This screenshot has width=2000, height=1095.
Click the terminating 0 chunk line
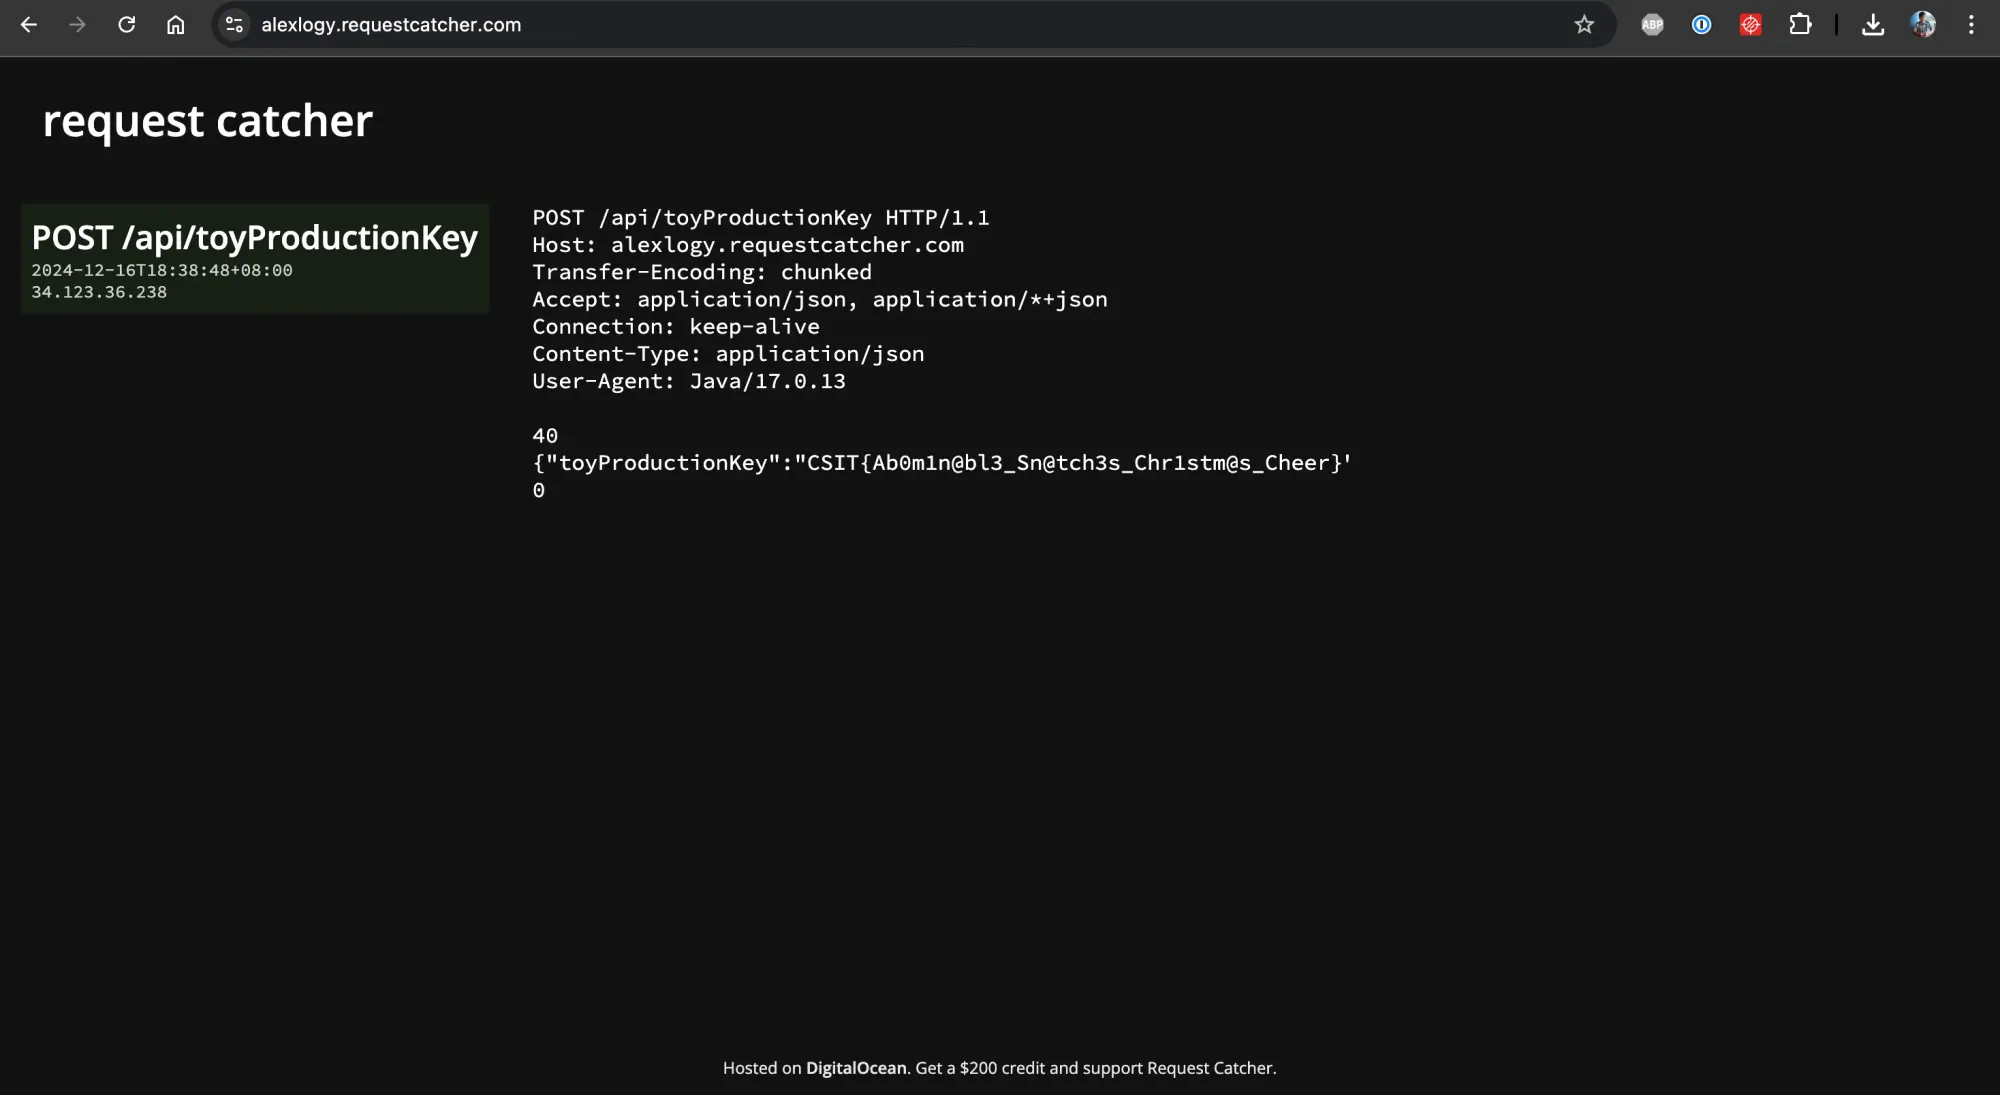539,490
